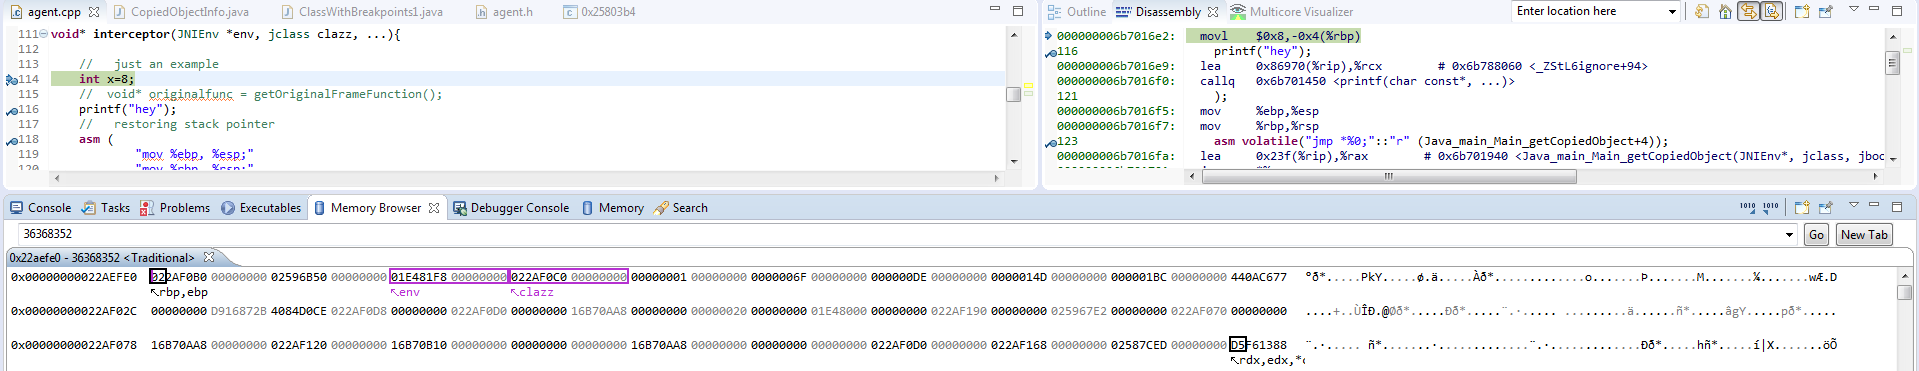Click the memory import 1010 icon

[1747, 207]
